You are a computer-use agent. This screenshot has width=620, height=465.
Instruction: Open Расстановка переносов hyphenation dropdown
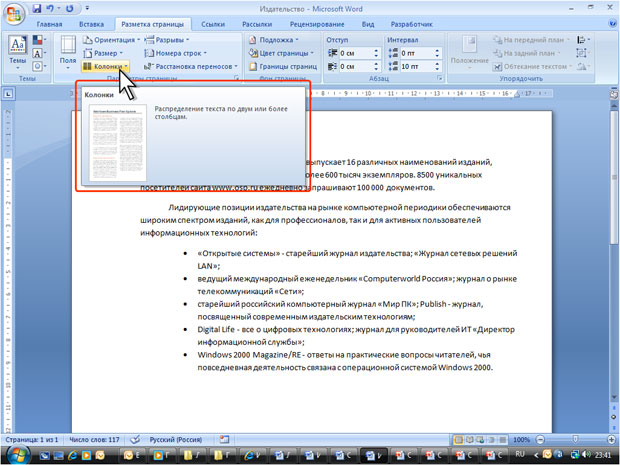click(191, 66)
